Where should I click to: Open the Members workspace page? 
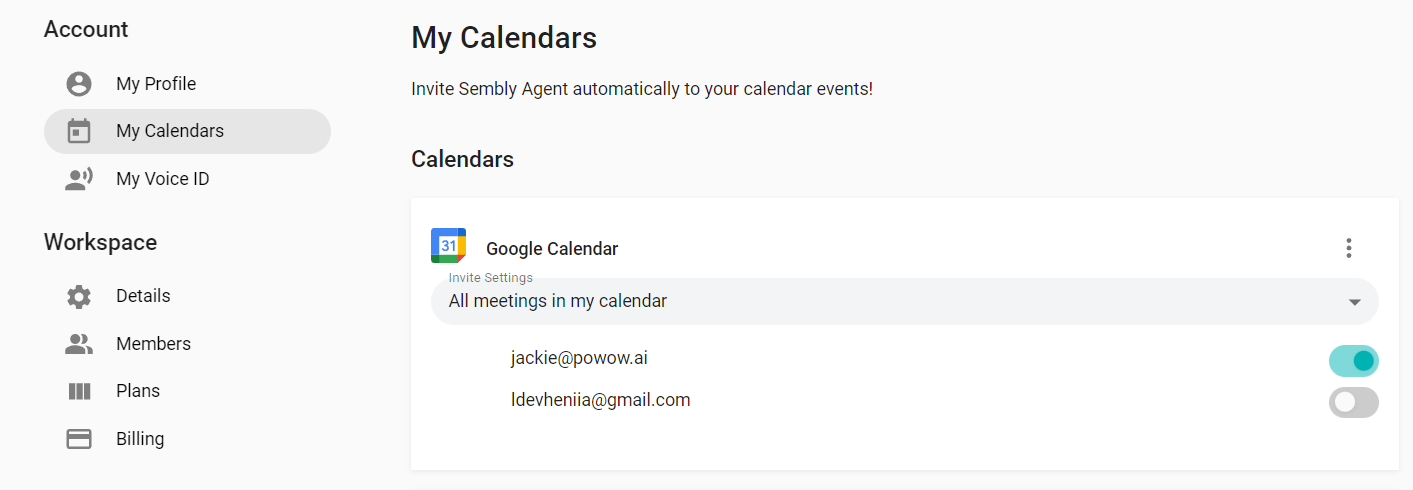pos(153,344)
